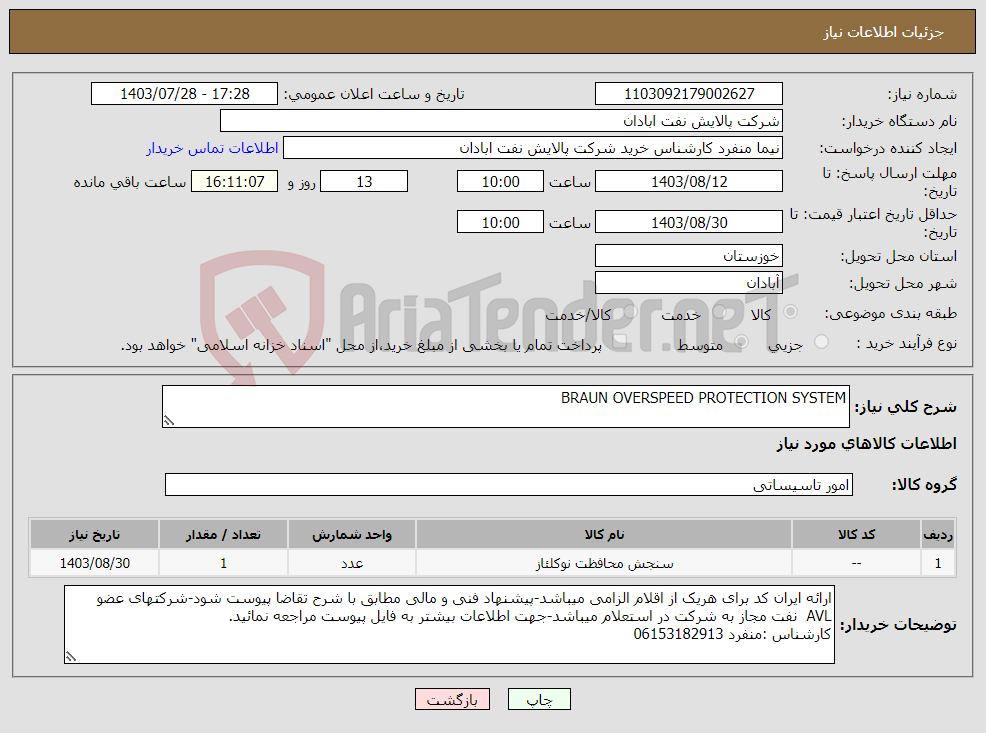986x733 pixels.
Task: Click the کد کالا column header
Action: (x=856, y=534)
